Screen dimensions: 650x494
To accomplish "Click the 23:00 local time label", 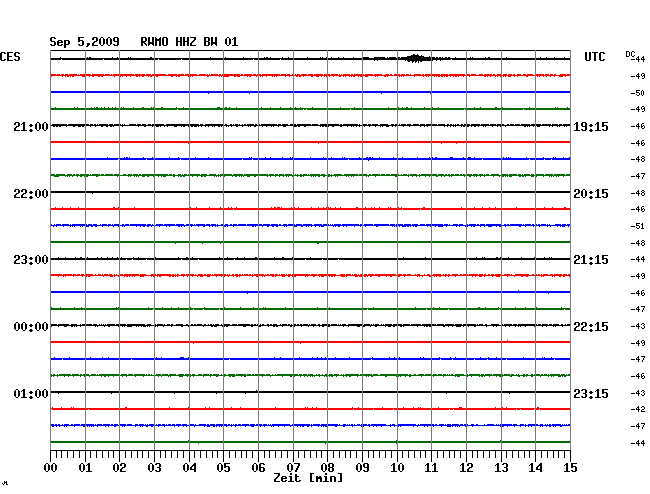I will pyautogui.click(x=31, y=260).
